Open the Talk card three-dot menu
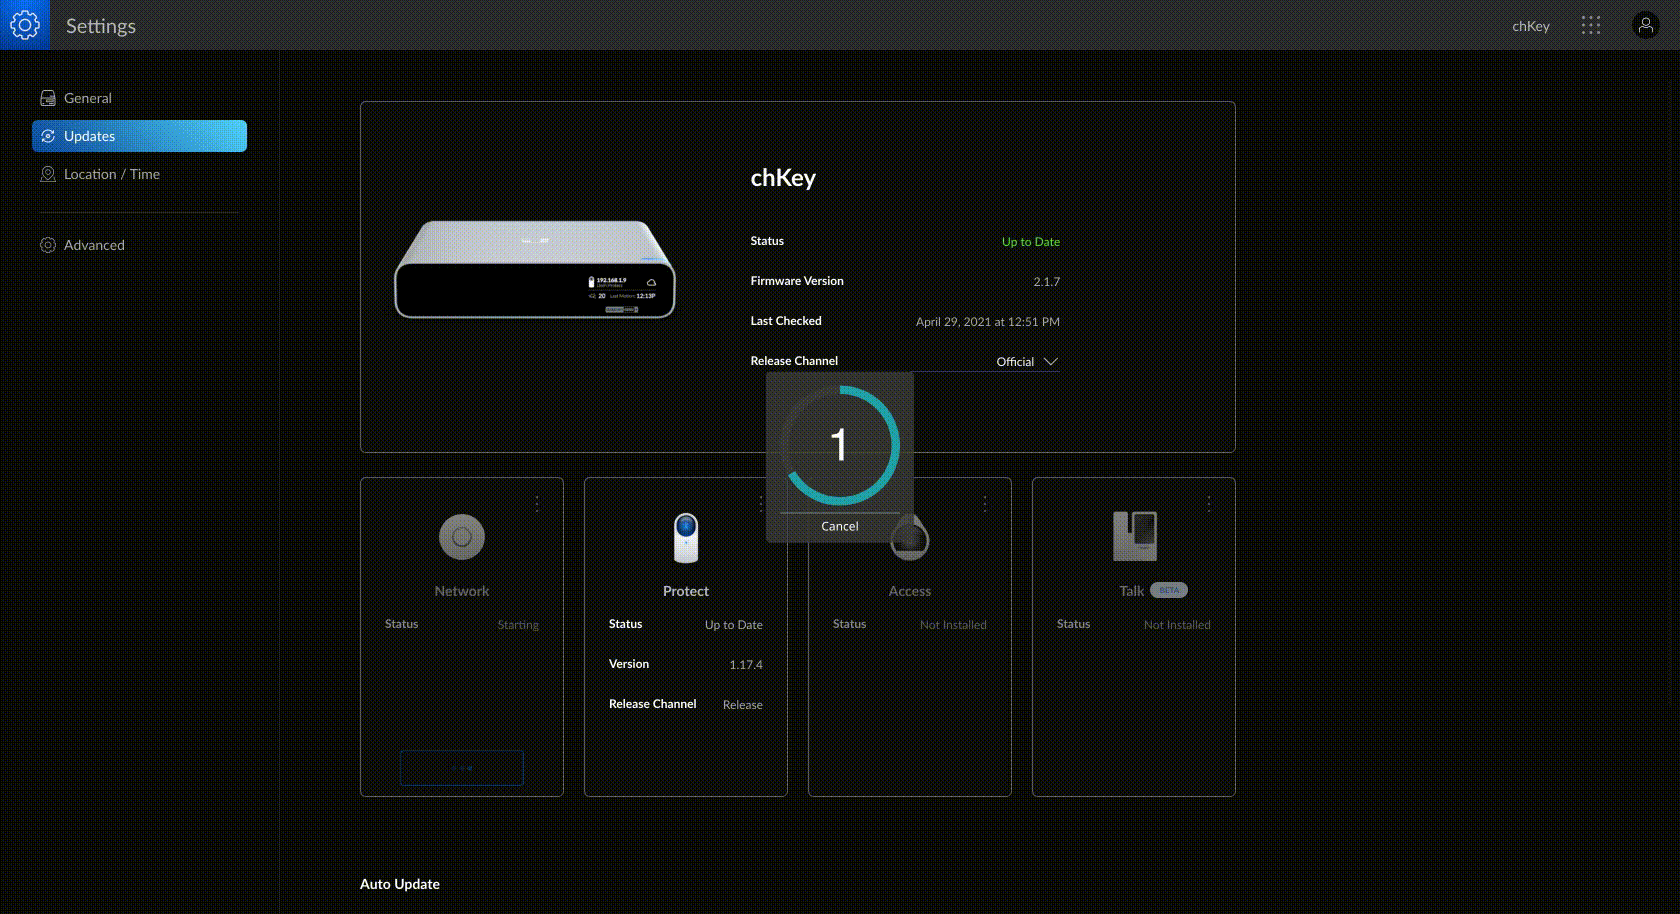 (x=1209, y=504)
